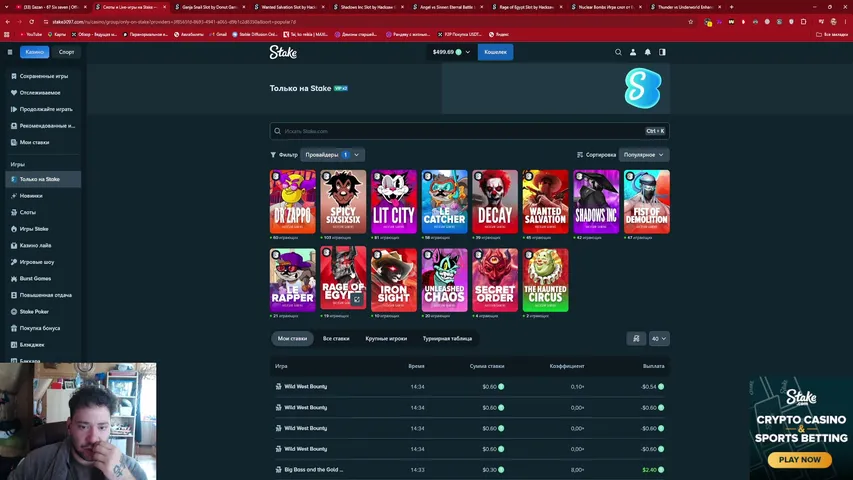The image size is (853, 480).
Task: Bookmark this page with star icon
Action: pyautogui.click(x=691, y=22)
